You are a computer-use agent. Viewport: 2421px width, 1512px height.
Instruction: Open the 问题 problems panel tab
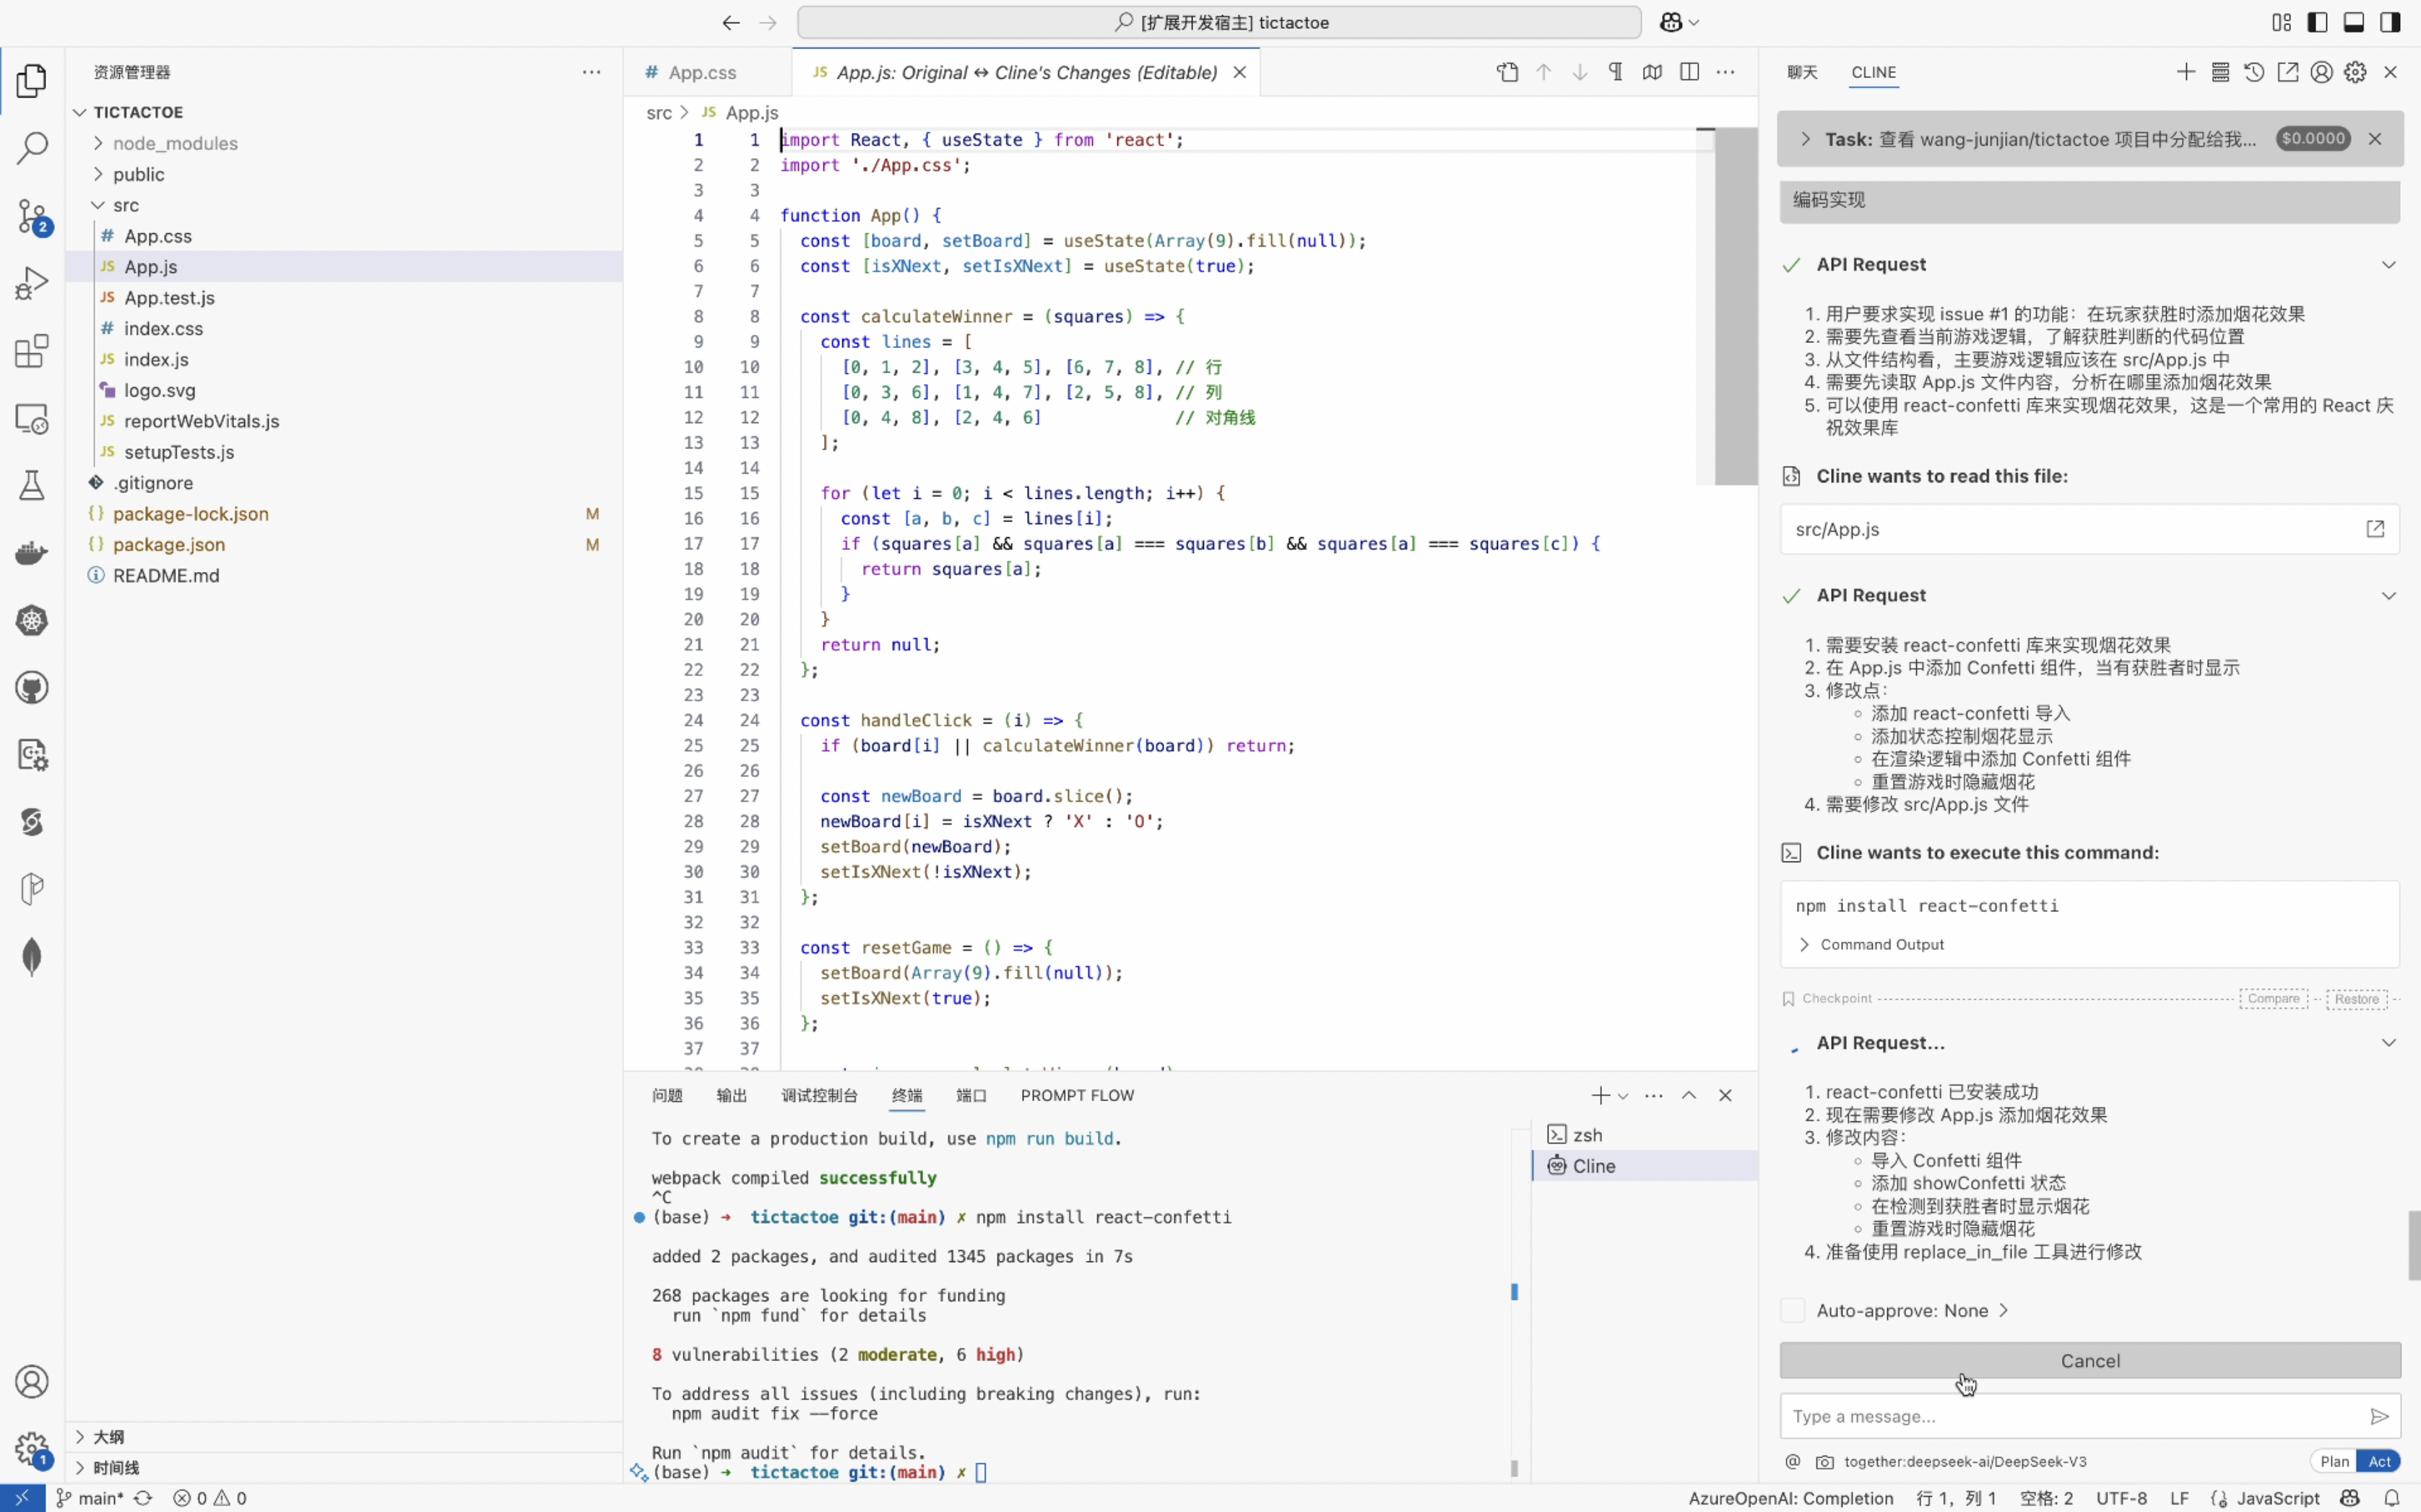[667, 1095]
